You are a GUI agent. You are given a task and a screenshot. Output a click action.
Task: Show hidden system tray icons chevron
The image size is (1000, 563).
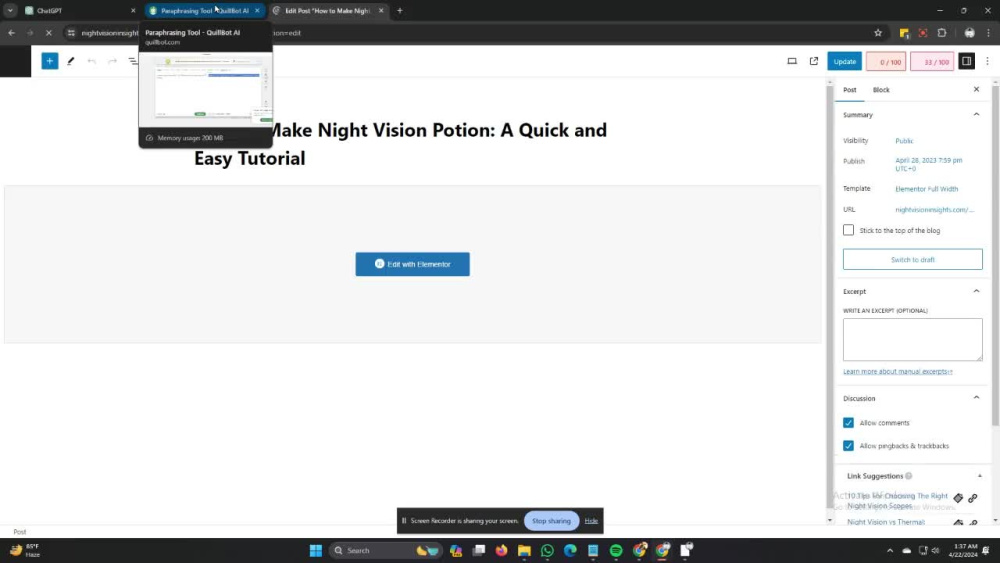[890, 550]
